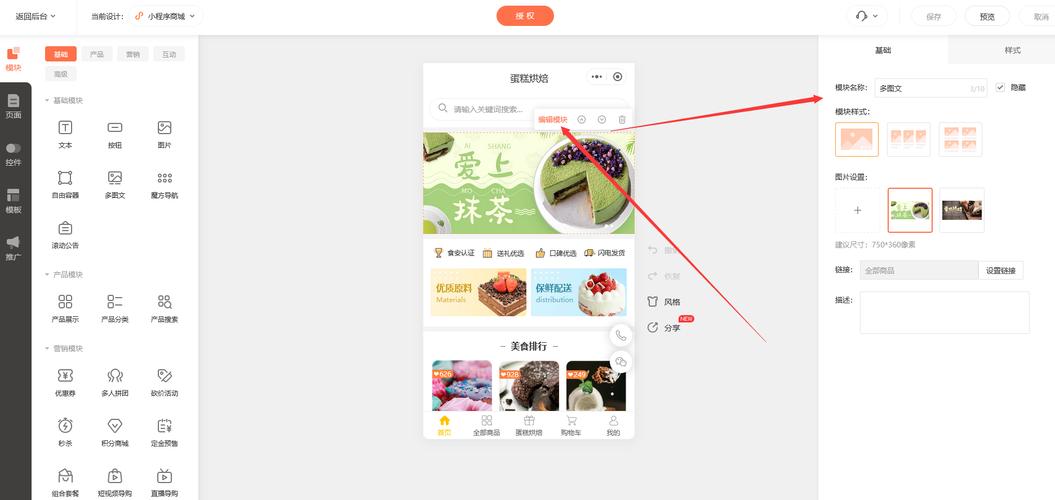Switch to the 样式 tab

1012,50
